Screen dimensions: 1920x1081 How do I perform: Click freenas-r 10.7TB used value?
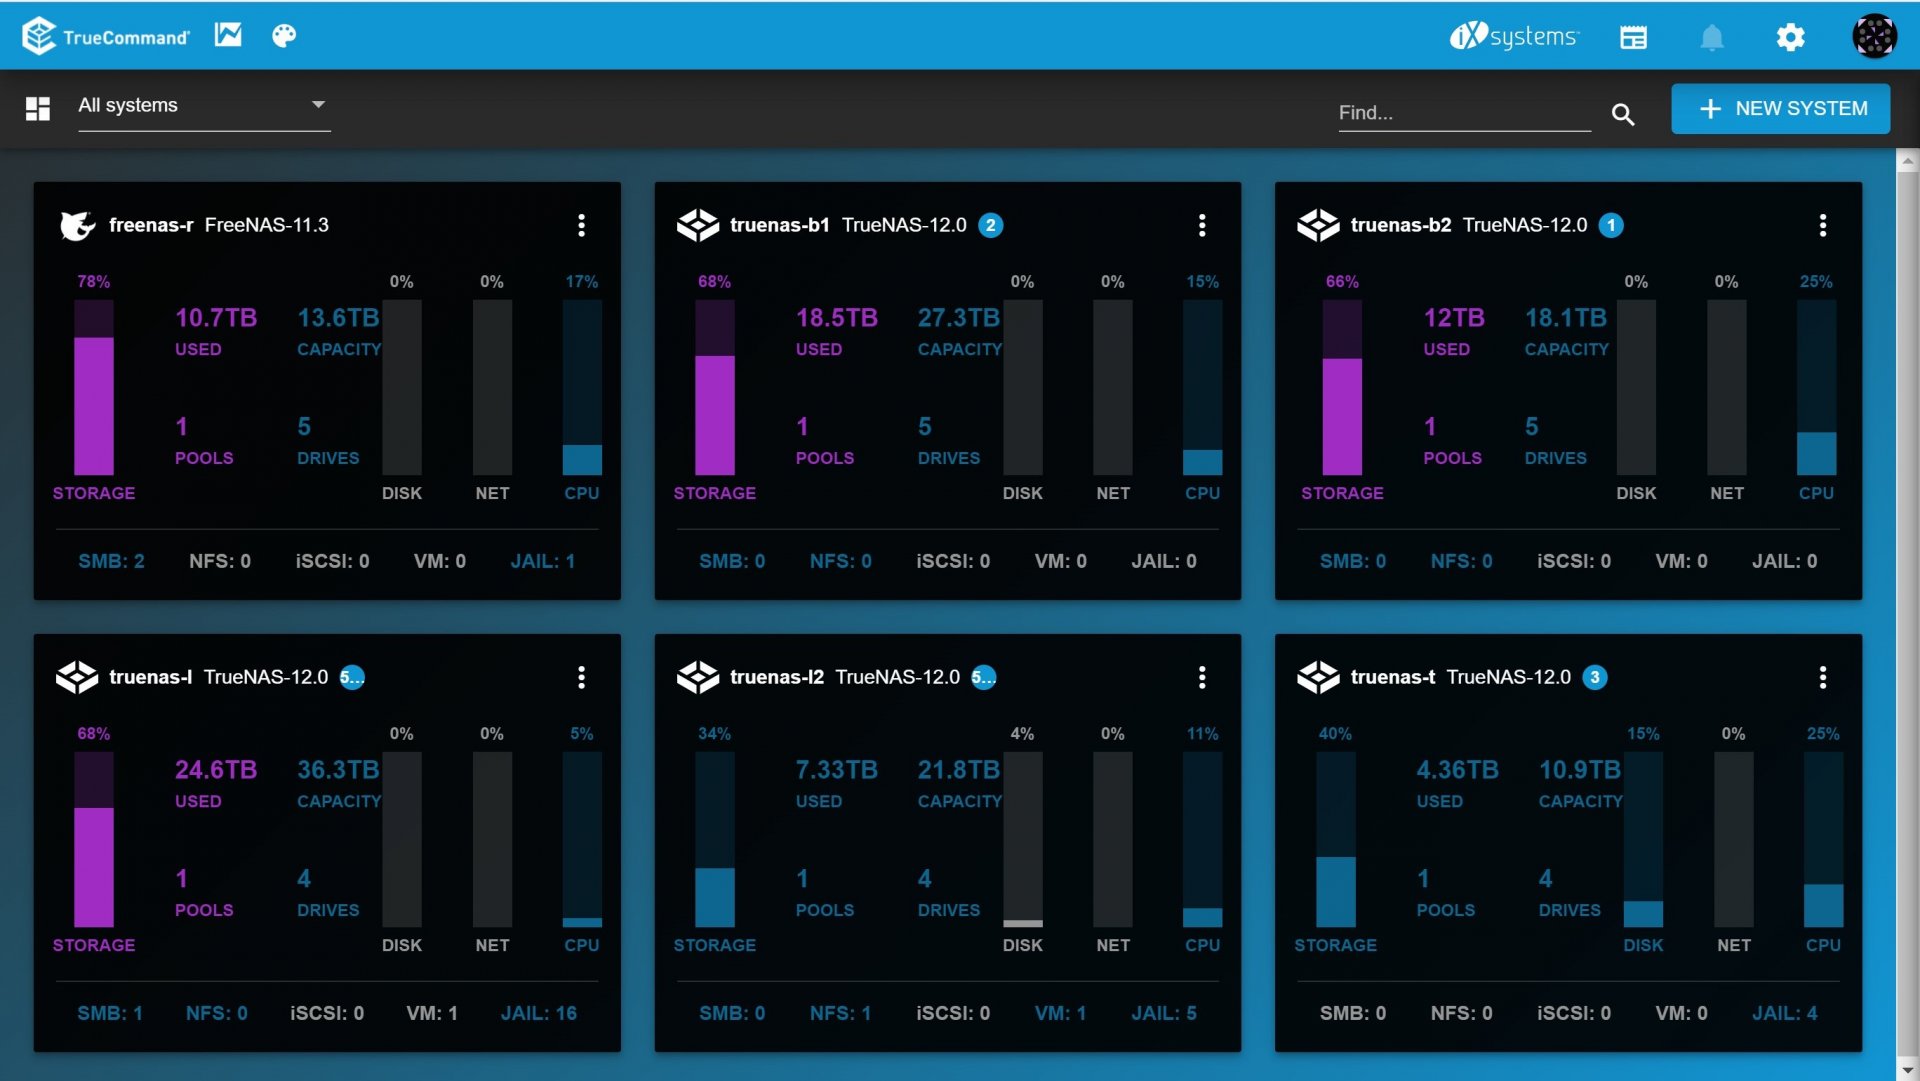coord(216,318)
